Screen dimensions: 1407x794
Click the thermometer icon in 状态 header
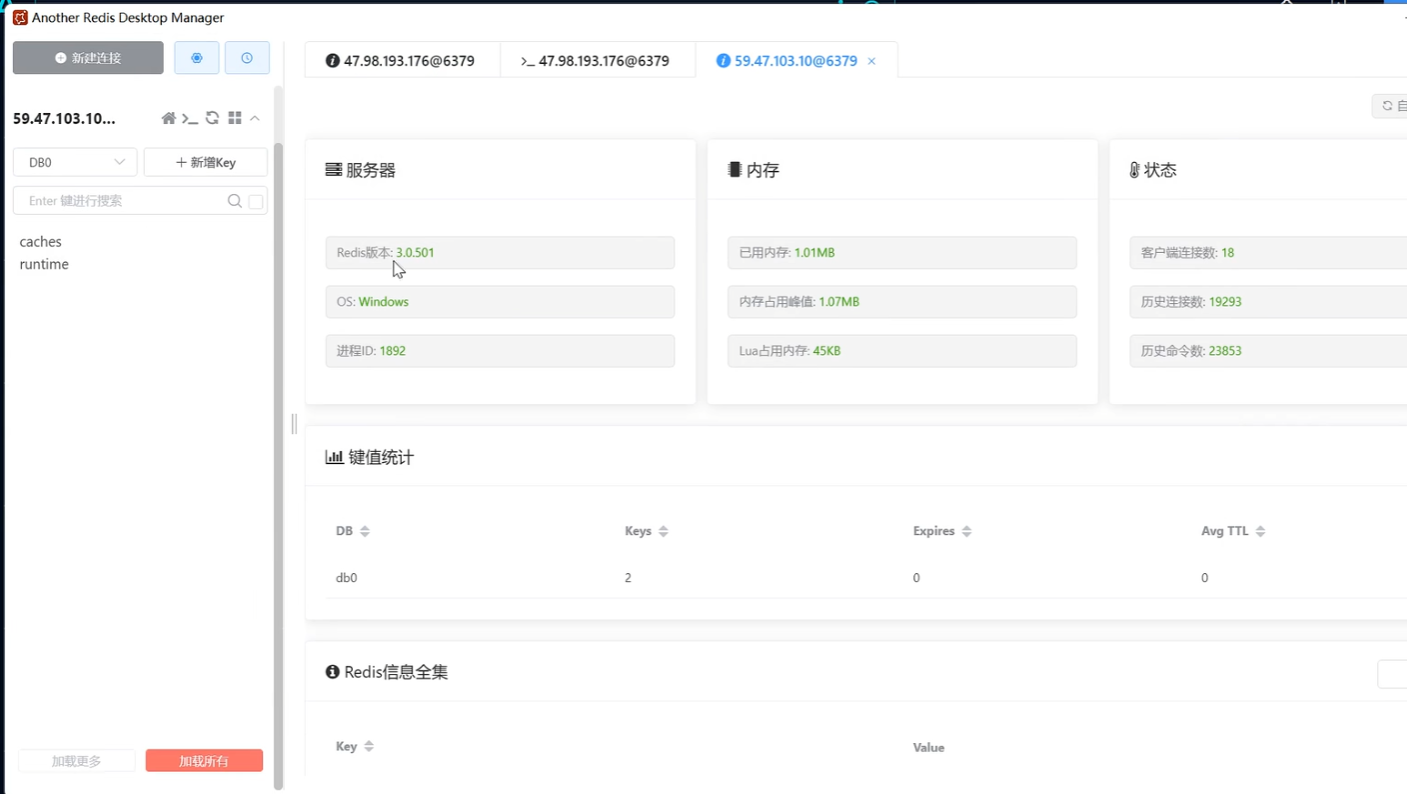coord(1135,171)
